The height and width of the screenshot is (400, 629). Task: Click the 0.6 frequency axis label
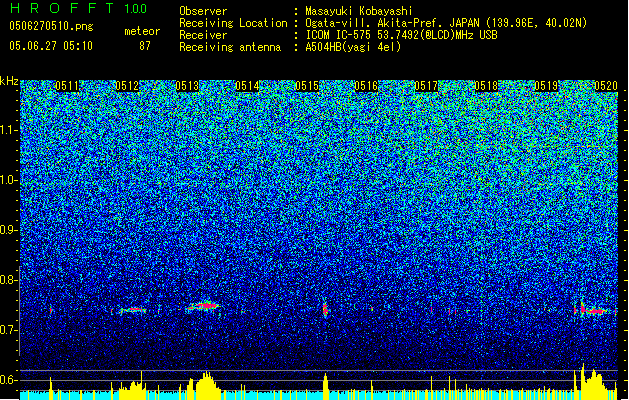(x=9, y=380)
